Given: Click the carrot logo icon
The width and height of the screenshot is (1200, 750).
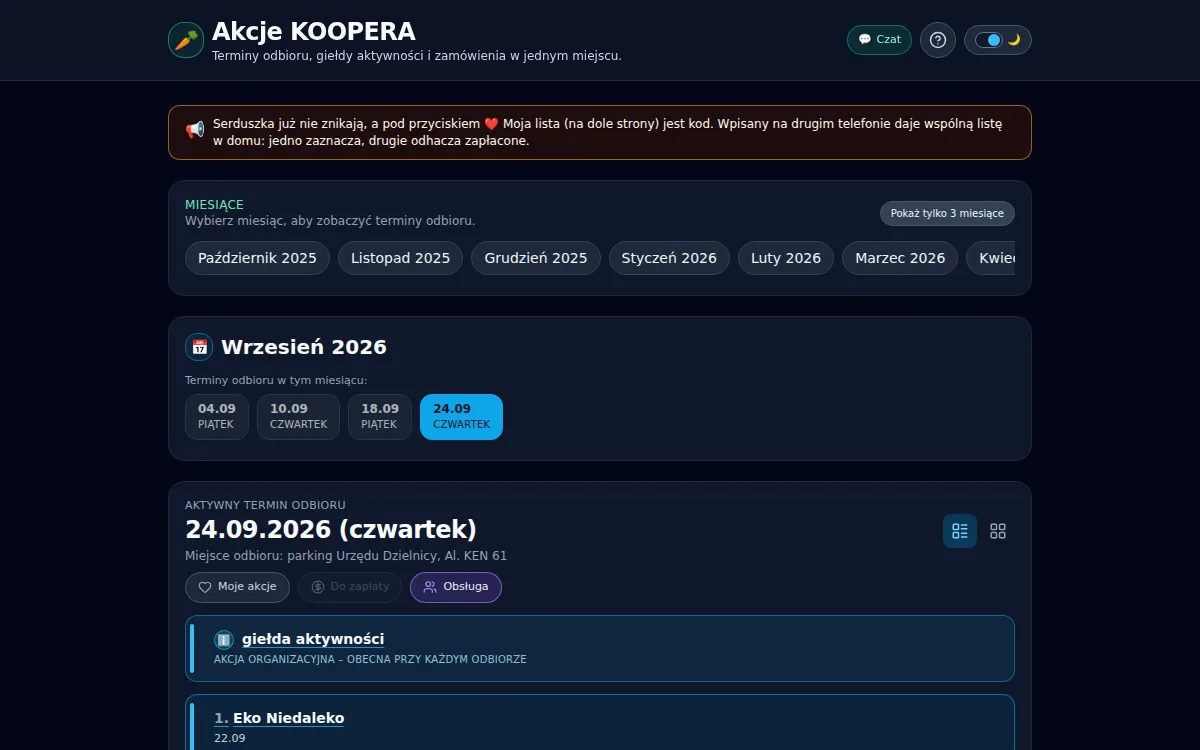Looking at the screenshot, I should click(186, 40).
